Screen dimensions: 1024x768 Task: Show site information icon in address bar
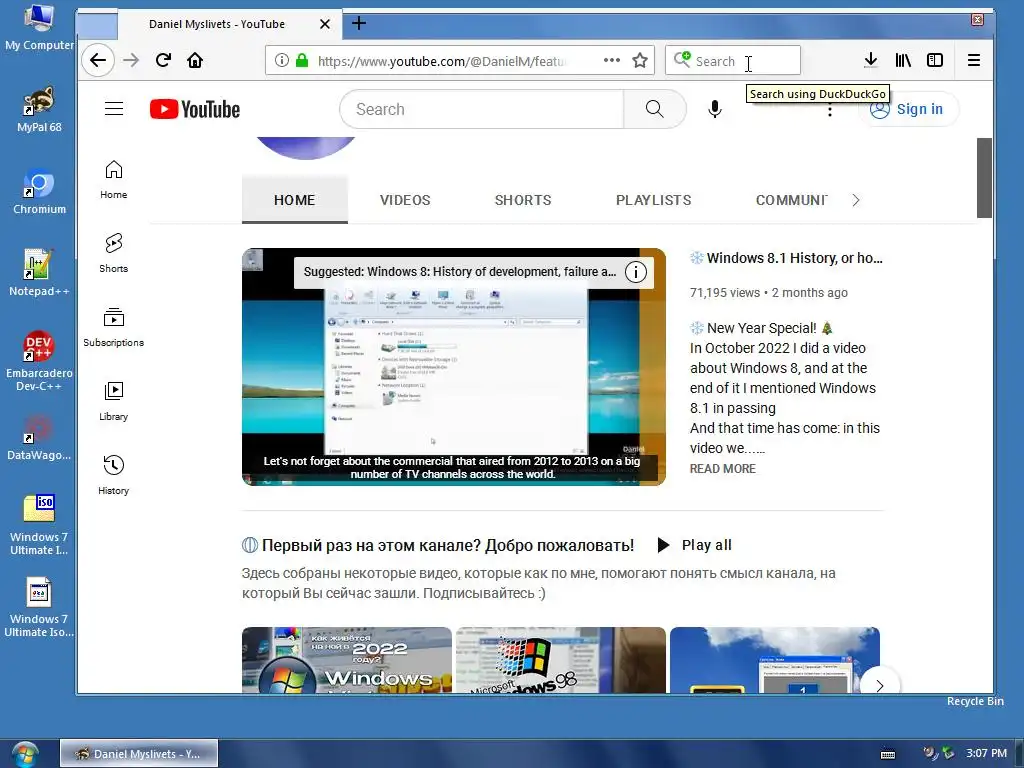coord(281,61)
